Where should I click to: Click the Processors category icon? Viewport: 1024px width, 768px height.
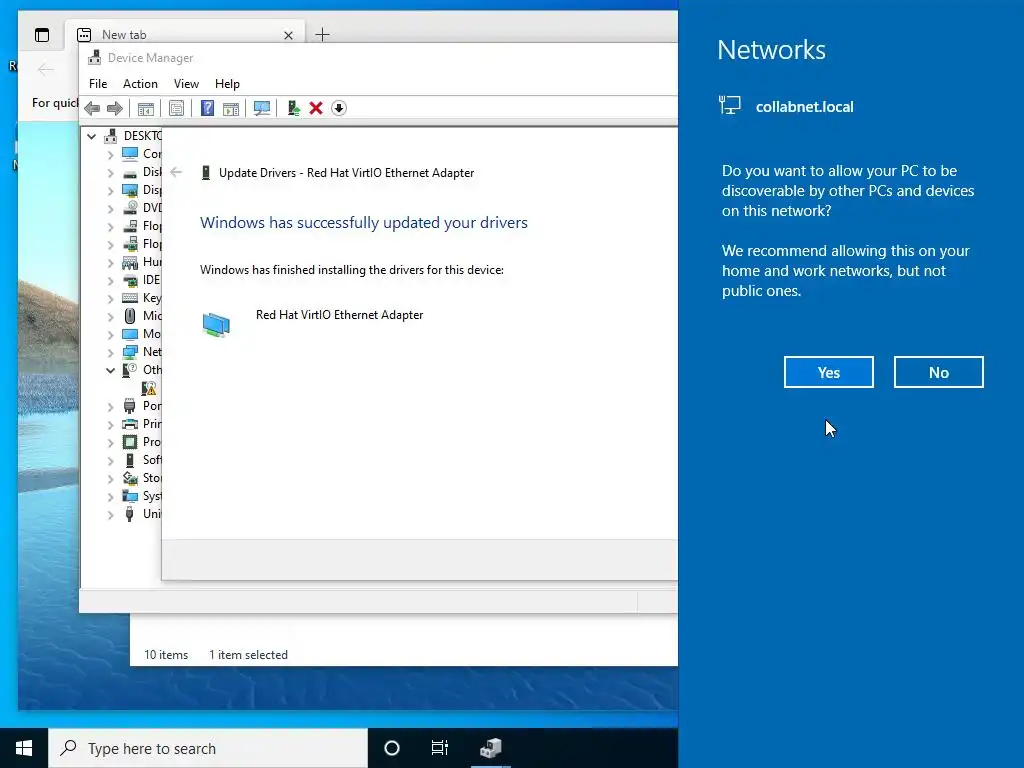pos(130,442)
